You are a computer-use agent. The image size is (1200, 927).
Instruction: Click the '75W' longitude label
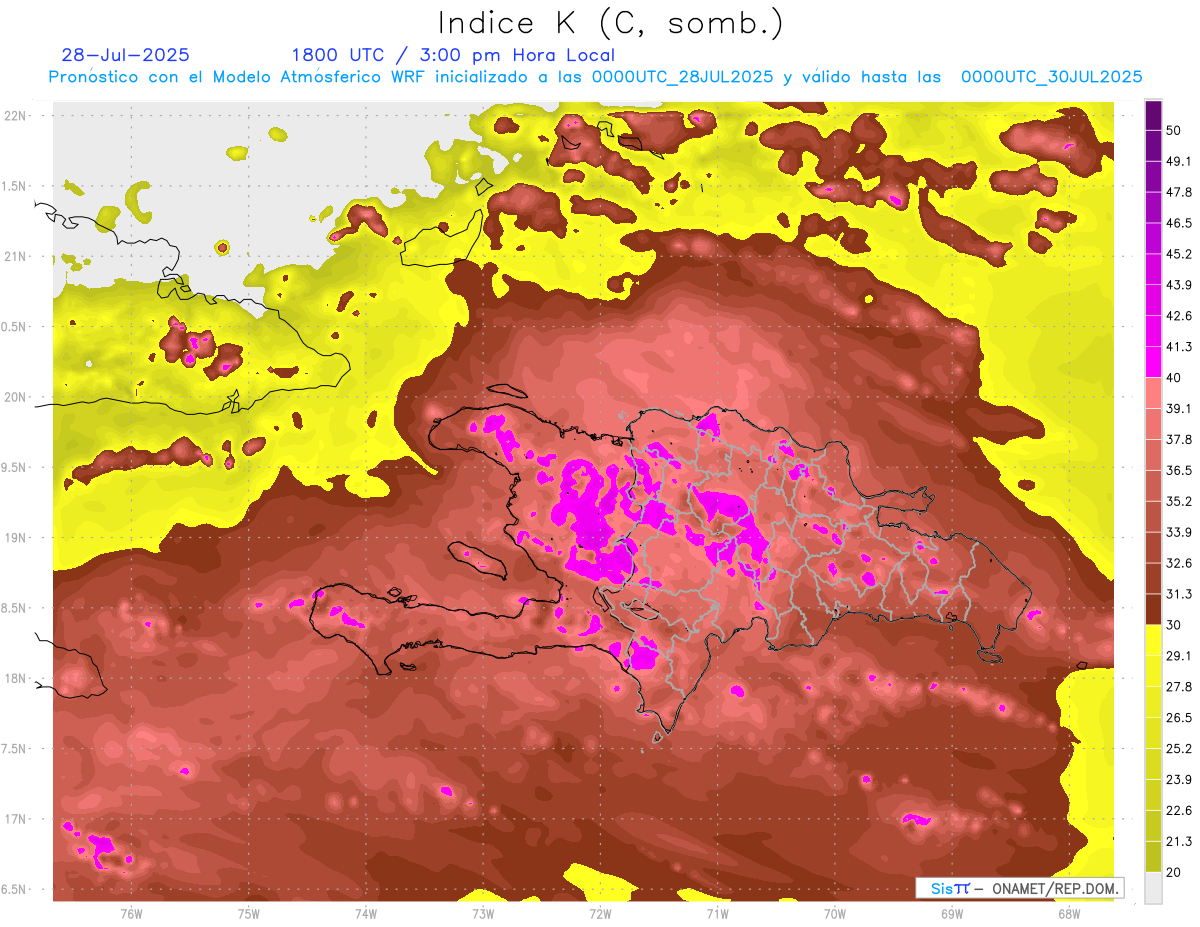(x=249, y=914)
